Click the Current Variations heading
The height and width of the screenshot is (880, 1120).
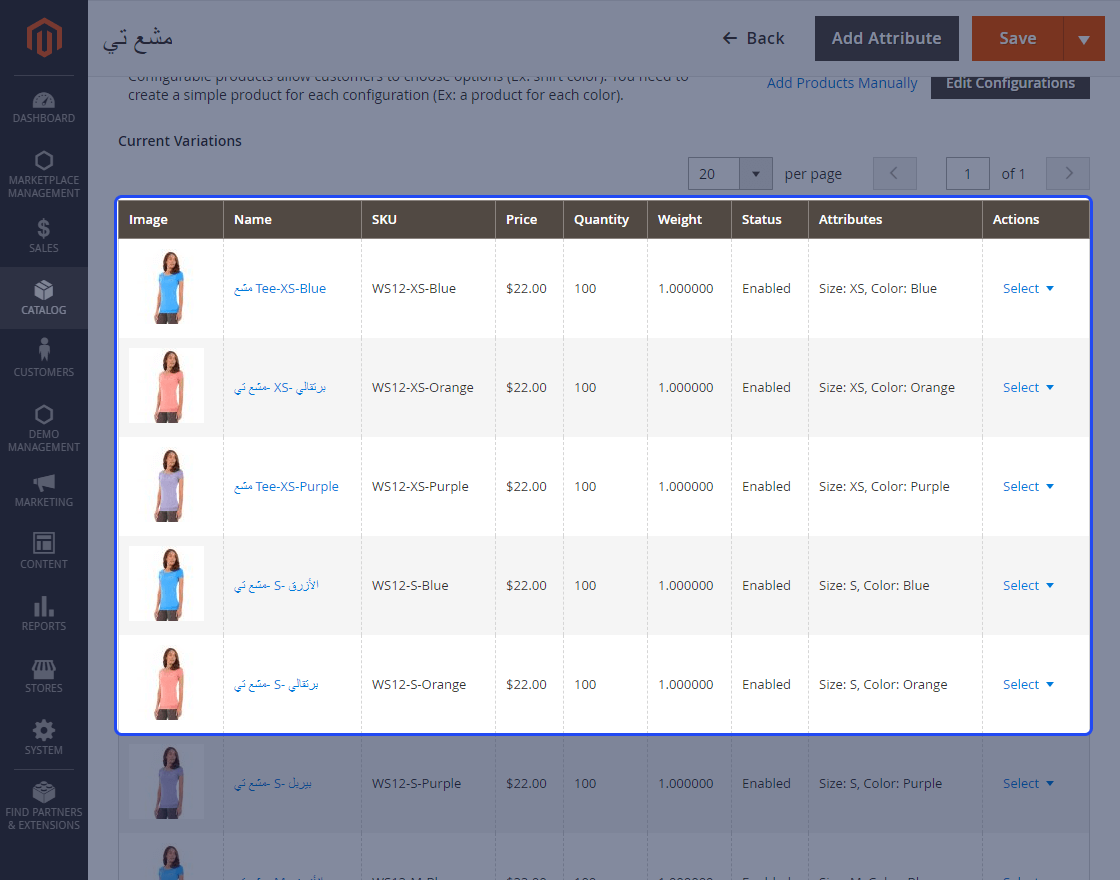coord(180,141)
